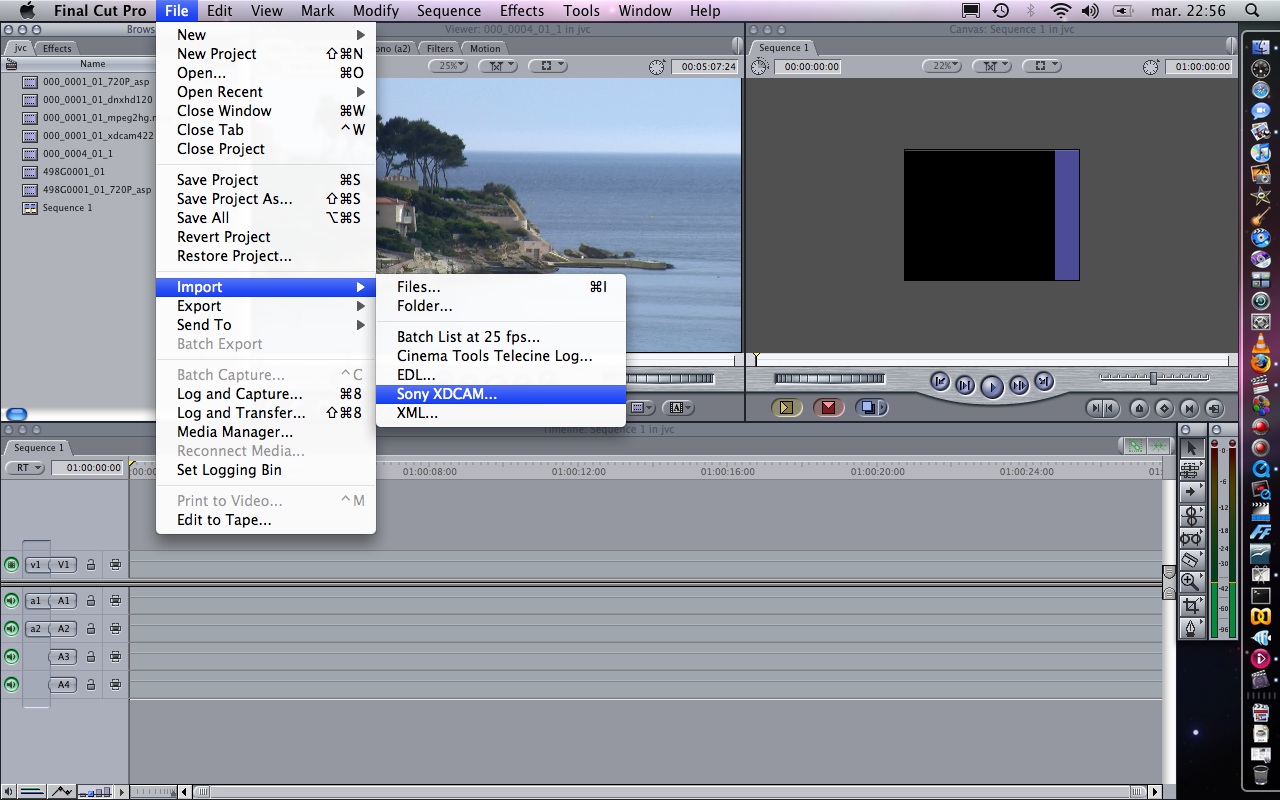Open the Trash in the Dock
Viewport: 1280px width, 800px height.
coord(1261,775)
